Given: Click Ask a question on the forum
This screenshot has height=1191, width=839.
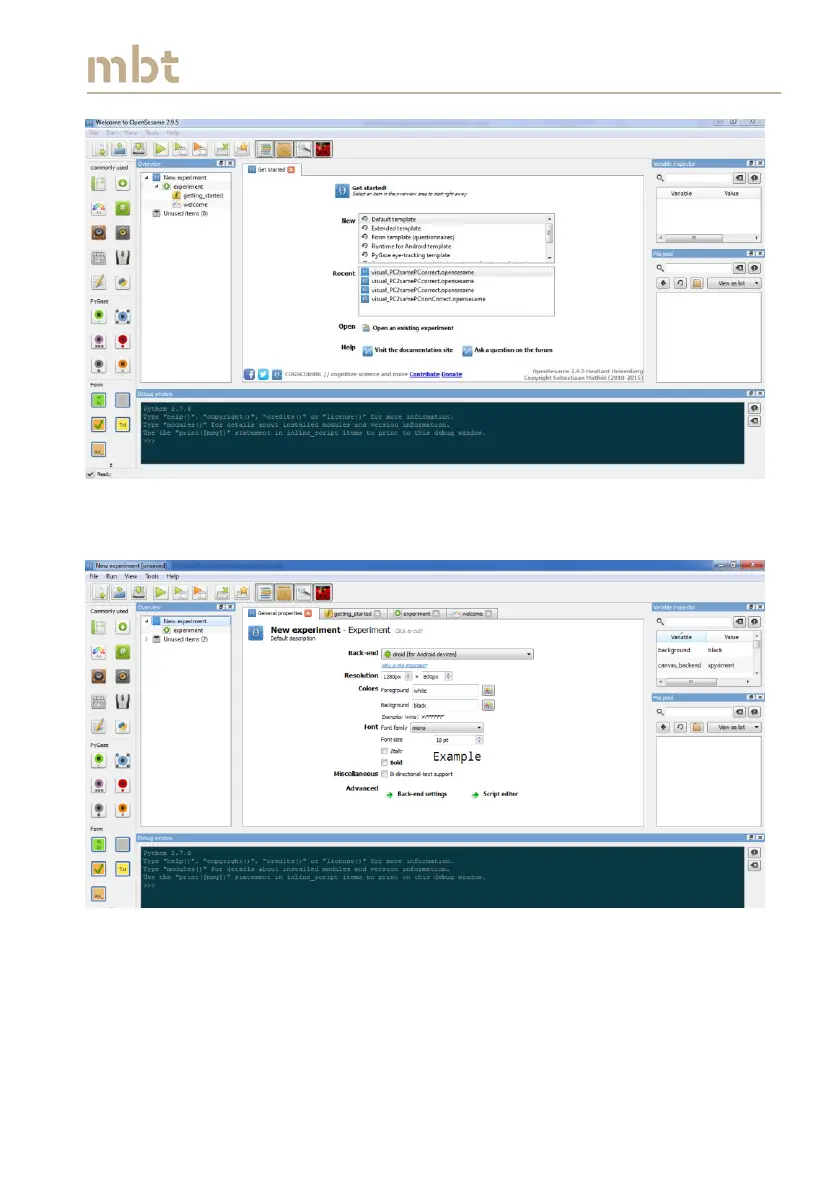Looking at the screenshot, I should pyautogui.click(x=507, y=350).
